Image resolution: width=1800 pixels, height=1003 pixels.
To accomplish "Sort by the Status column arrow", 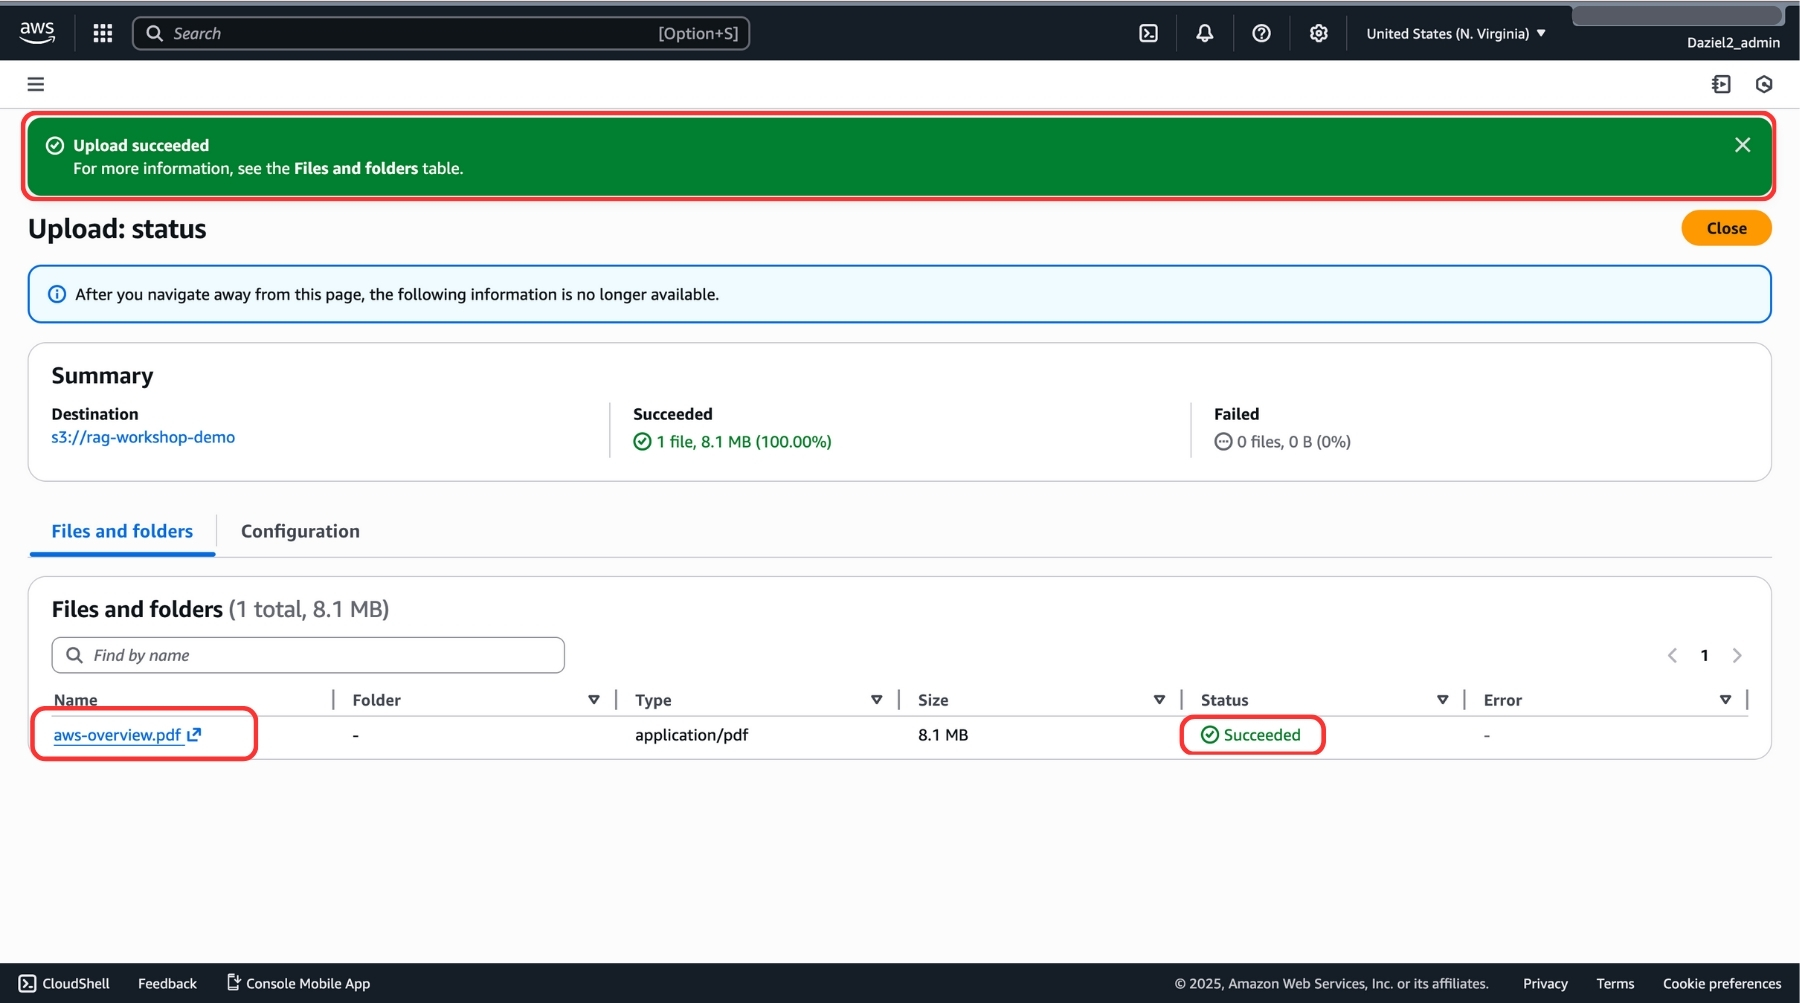I will tap(1442, 700).
